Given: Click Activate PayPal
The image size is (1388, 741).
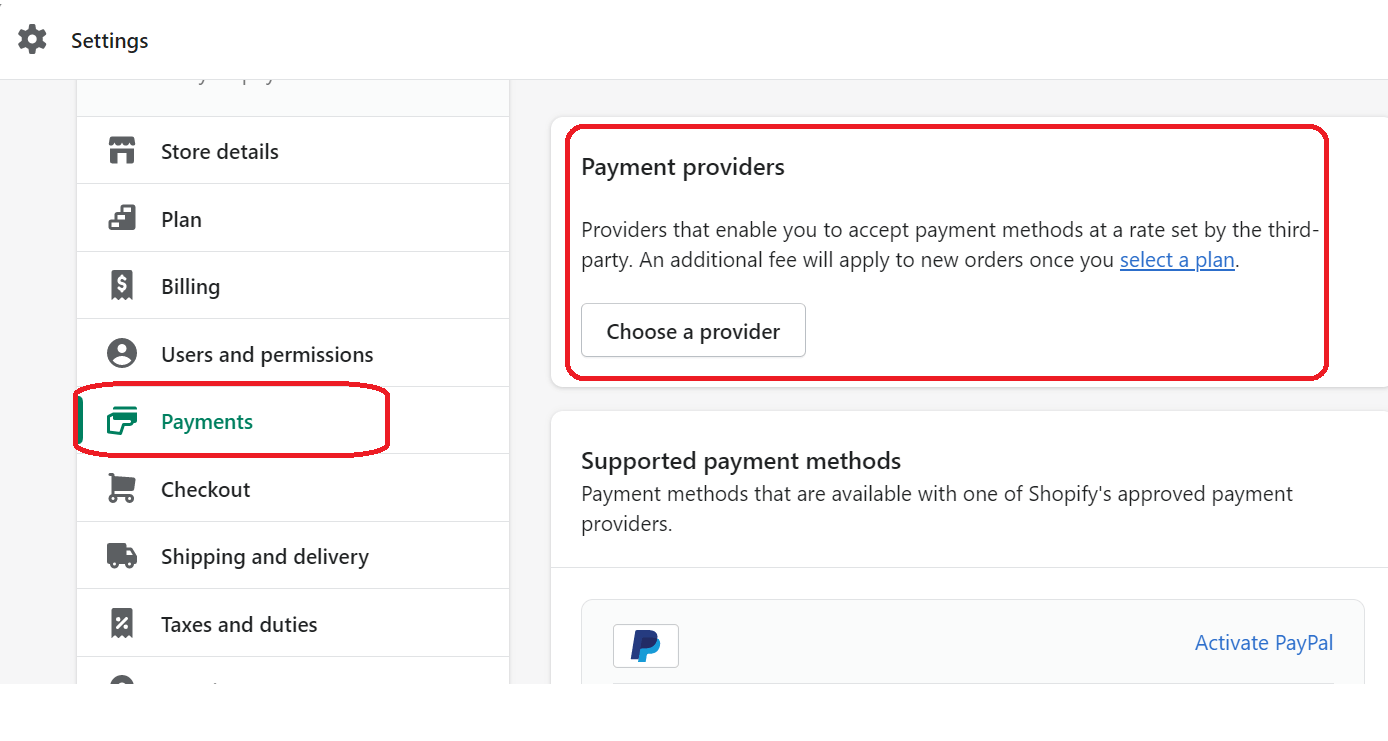Looking at the screenshot, I should coord(1263,643).
